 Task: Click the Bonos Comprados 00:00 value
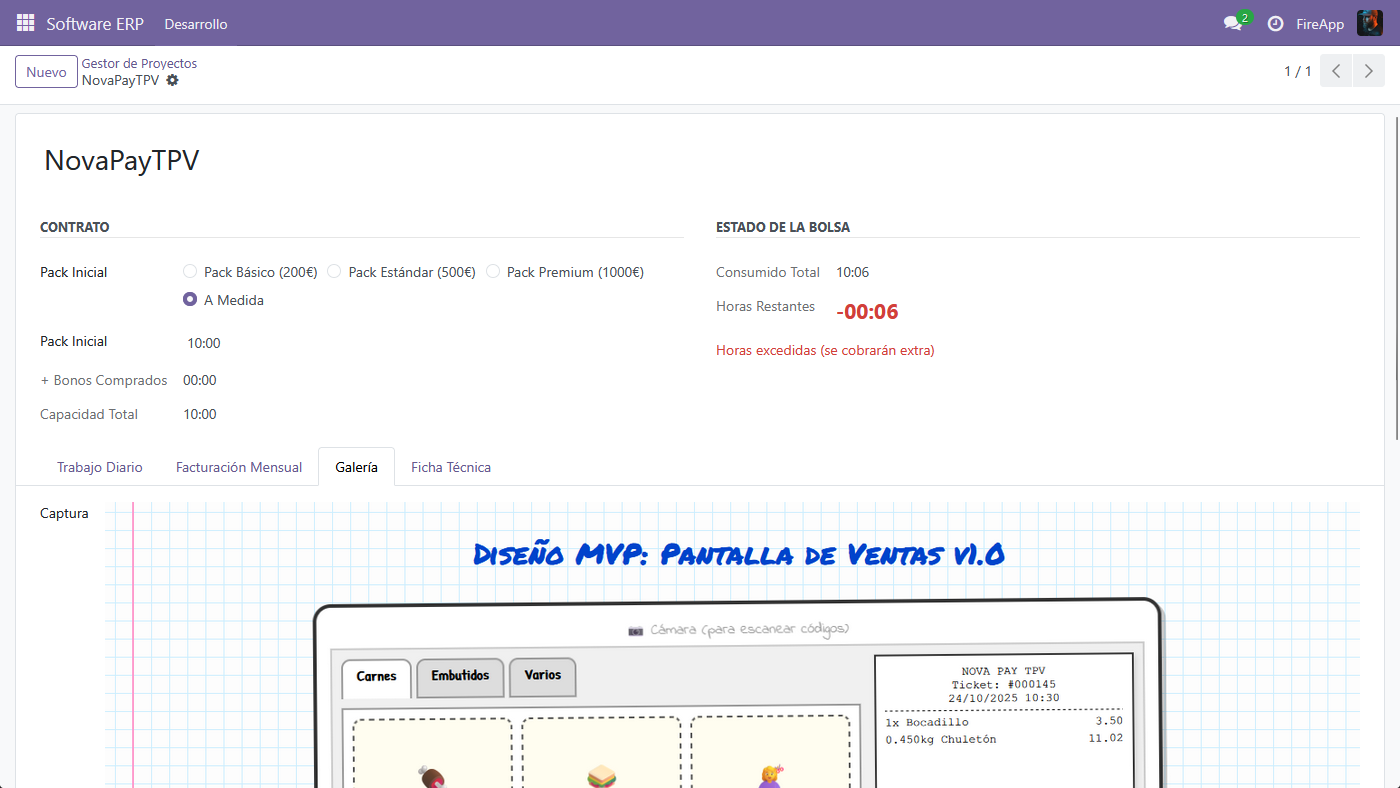200,380
